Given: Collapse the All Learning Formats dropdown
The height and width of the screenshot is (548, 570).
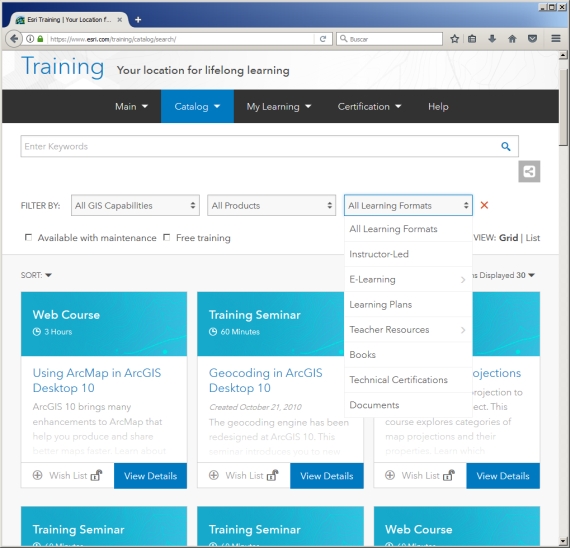Looking at the screenshot, I should tap(408, 205).
